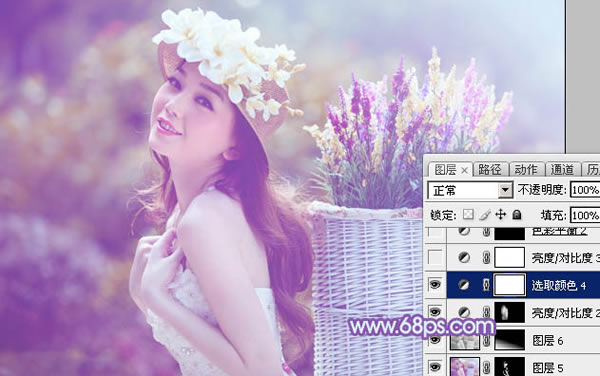Click mask link icon of 图层 5
The height and width of the screenshot is (376, 600).
tap(486, 368)
